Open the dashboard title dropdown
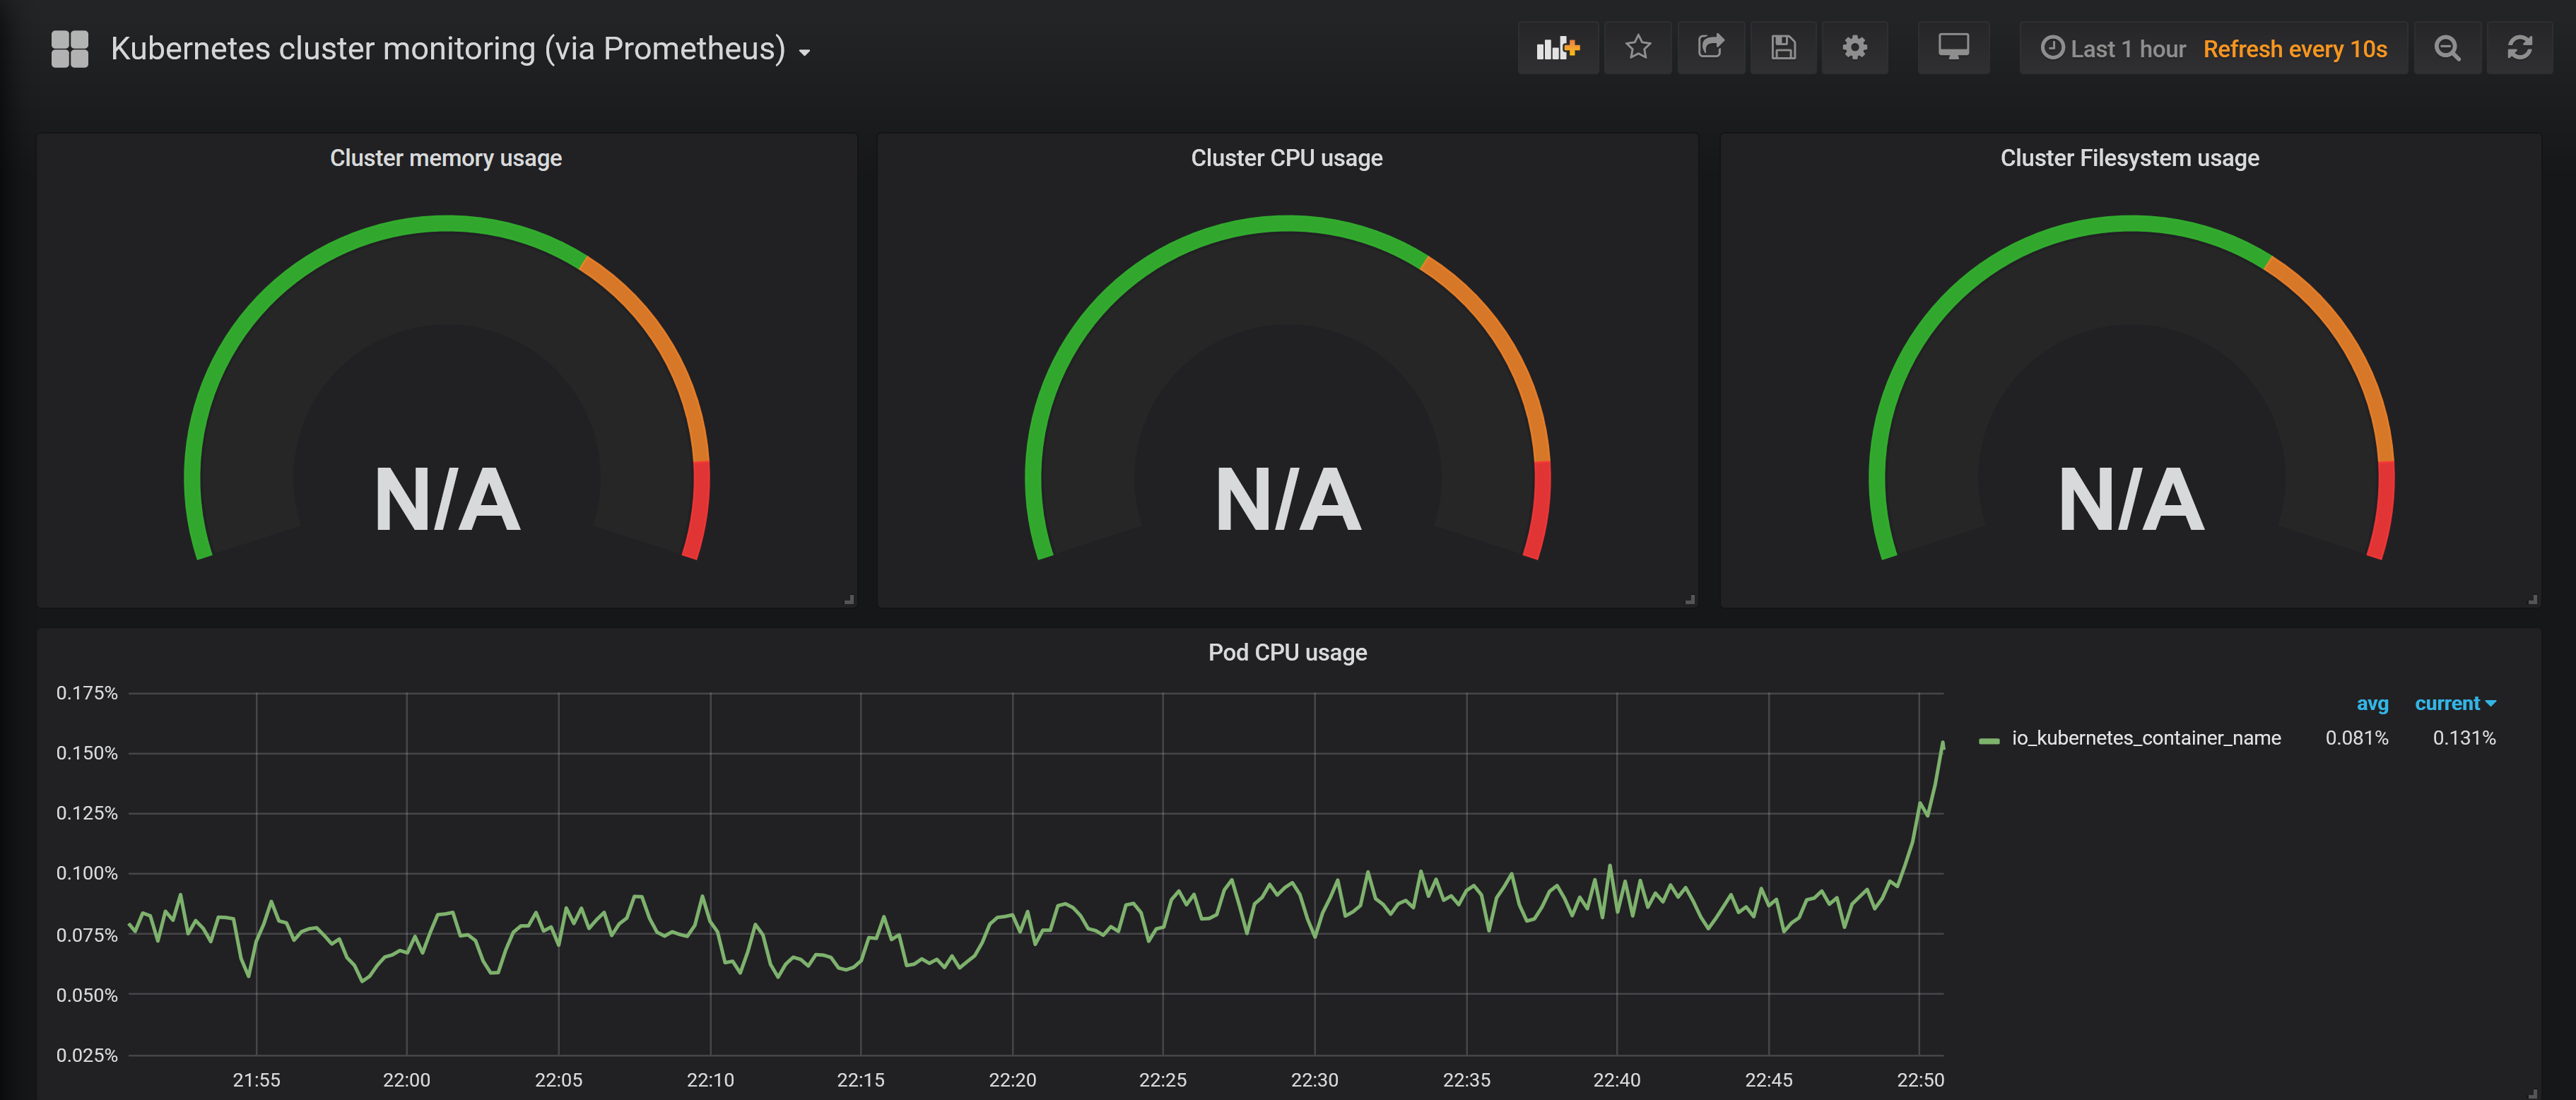 click(x=460, y=48)
